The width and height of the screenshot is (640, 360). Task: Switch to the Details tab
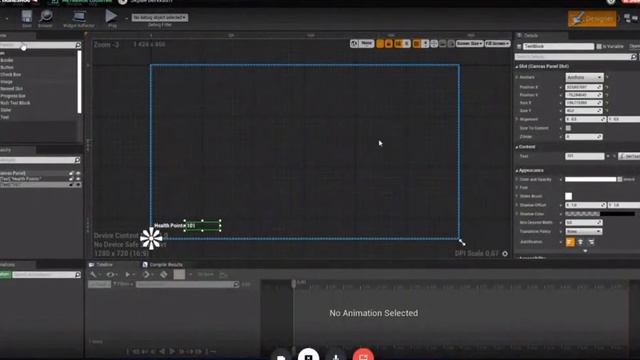coord(531,36)
